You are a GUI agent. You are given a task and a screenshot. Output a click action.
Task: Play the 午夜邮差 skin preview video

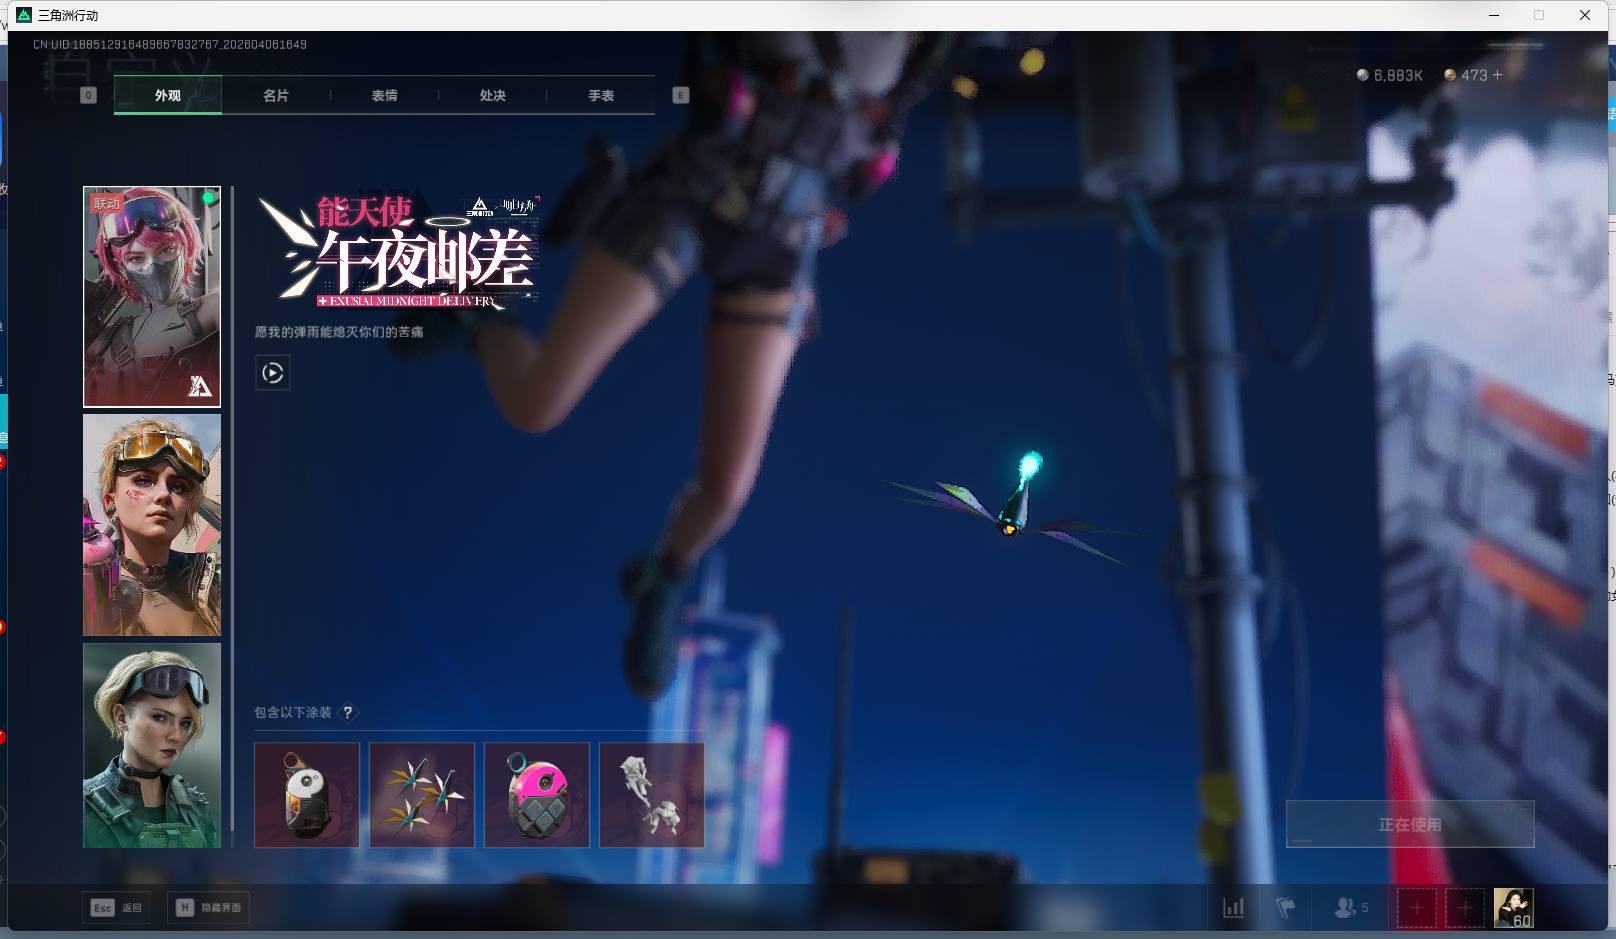click(x=273, y=373)
